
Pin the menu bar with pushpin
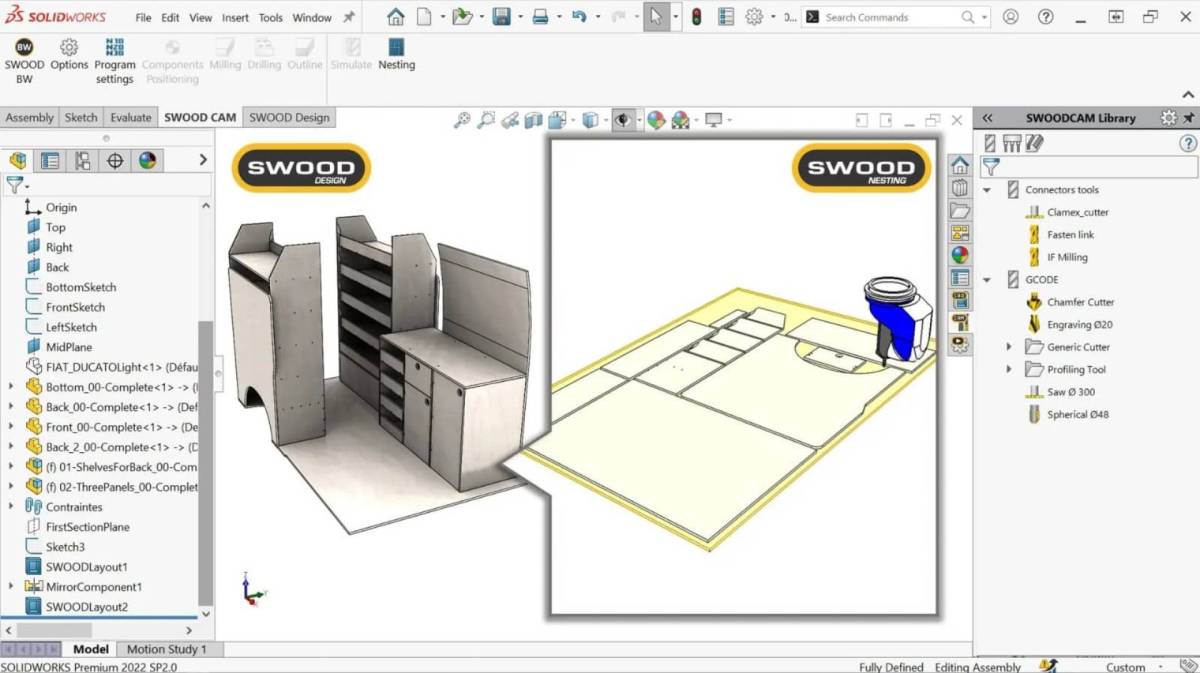click(x=348, y=17)
